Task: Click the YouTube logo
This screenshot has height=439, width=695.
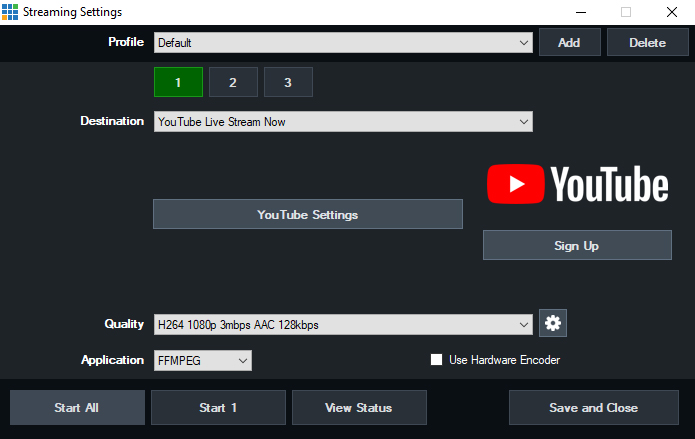Action: [x=577, y=185]
